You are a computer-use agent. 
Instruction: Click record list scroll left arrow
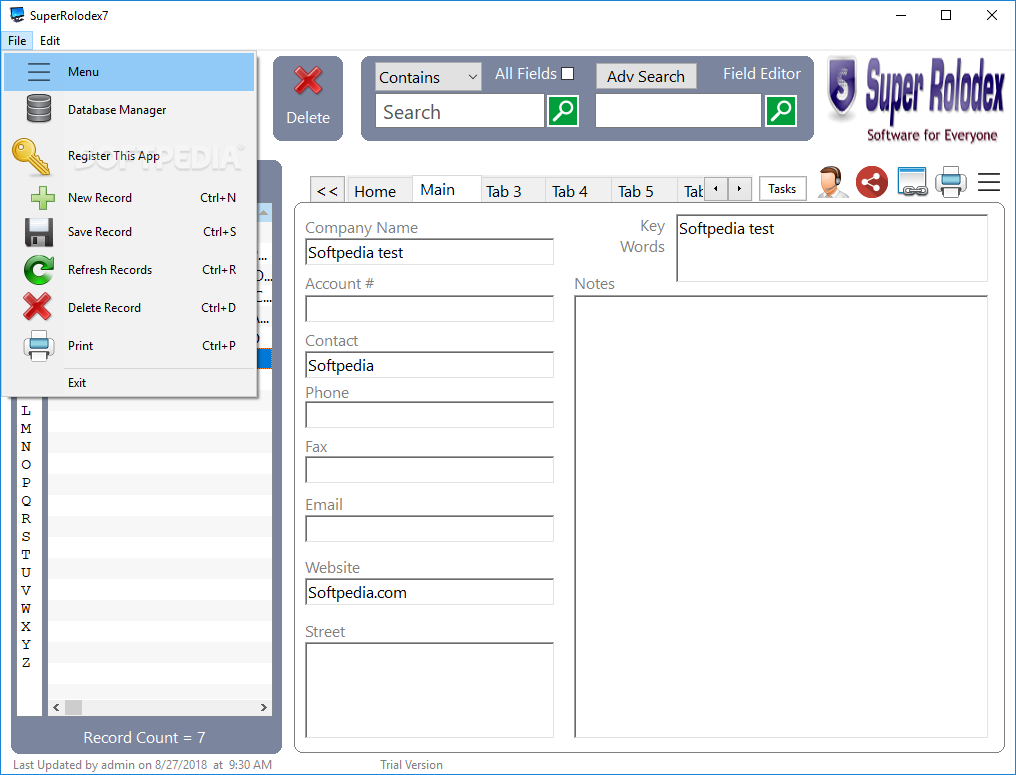(56, 707)
